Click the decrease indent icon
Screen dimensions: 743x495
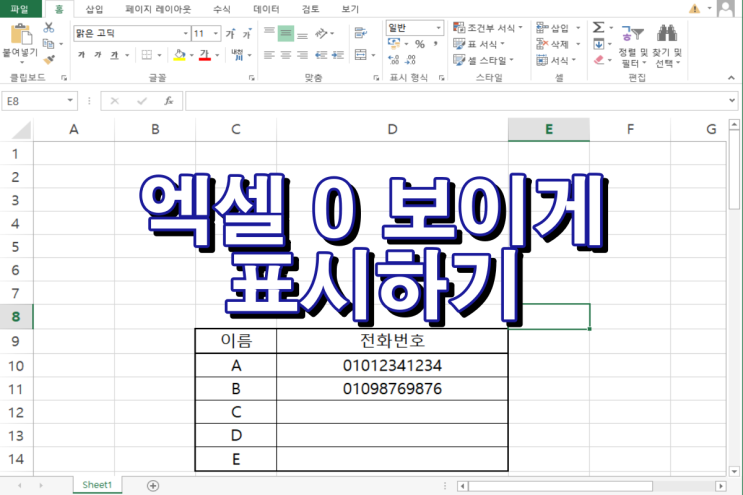coord(321,55)
